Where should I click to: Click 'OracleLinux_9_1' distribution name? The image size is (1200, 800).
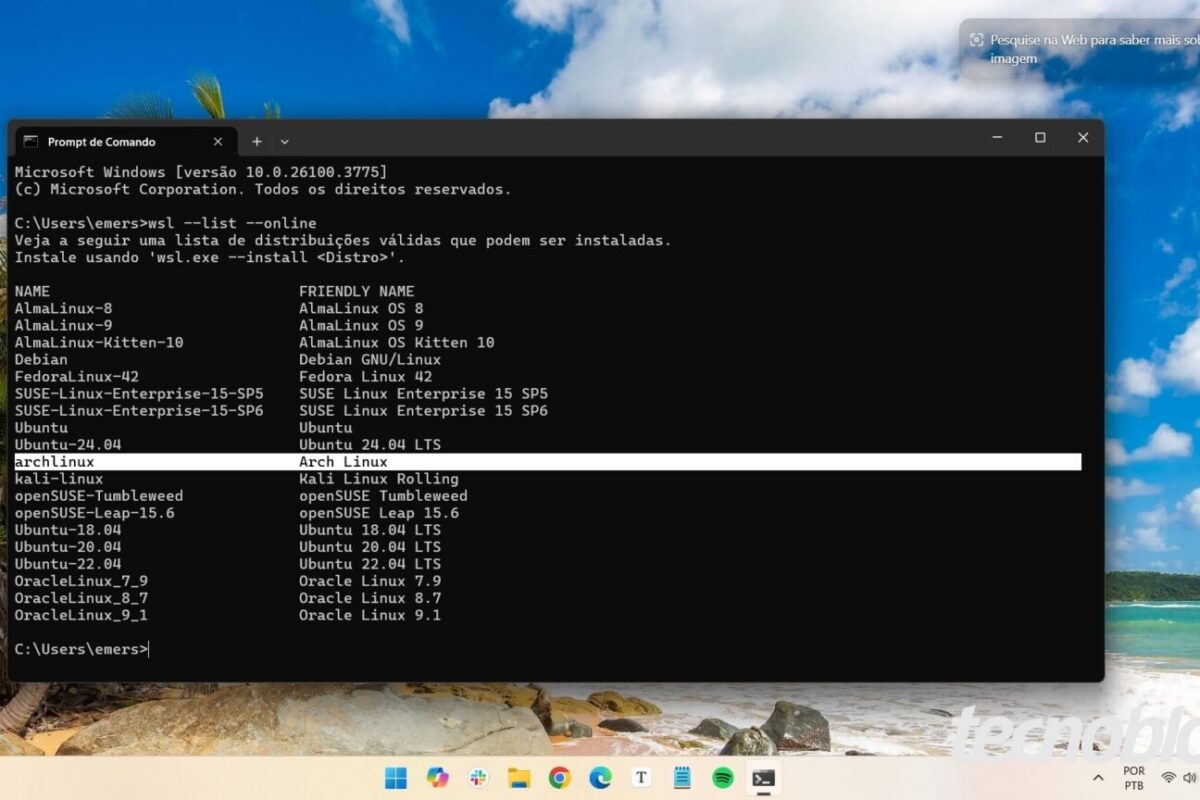[x=81, y=615]
